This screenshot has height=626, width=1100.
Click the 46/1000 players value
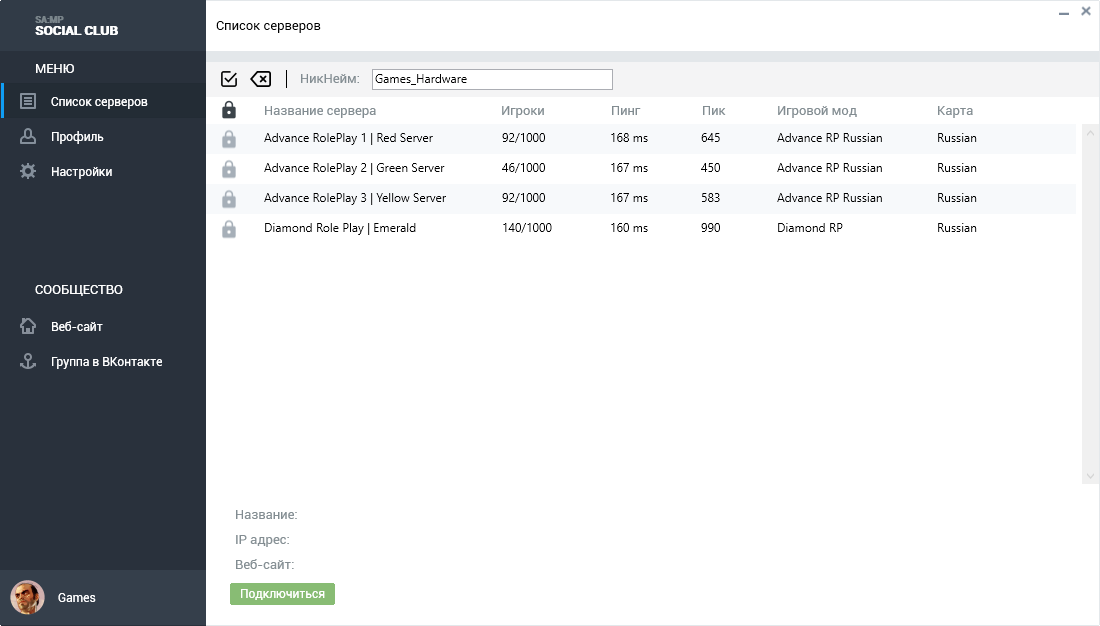pos(523,168)
